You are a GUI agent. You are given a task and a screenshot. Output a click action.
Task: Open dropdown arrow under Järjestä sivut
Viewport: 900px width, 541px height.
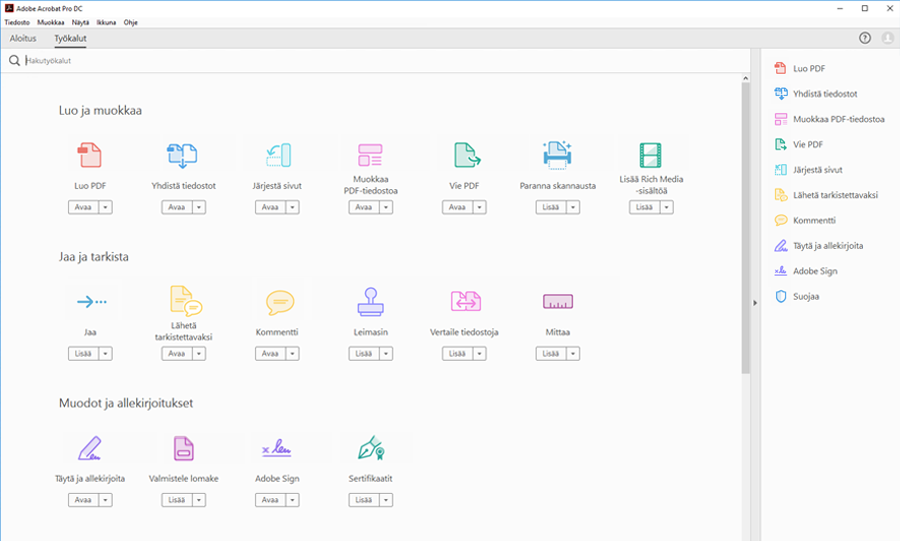coord(293,207)
